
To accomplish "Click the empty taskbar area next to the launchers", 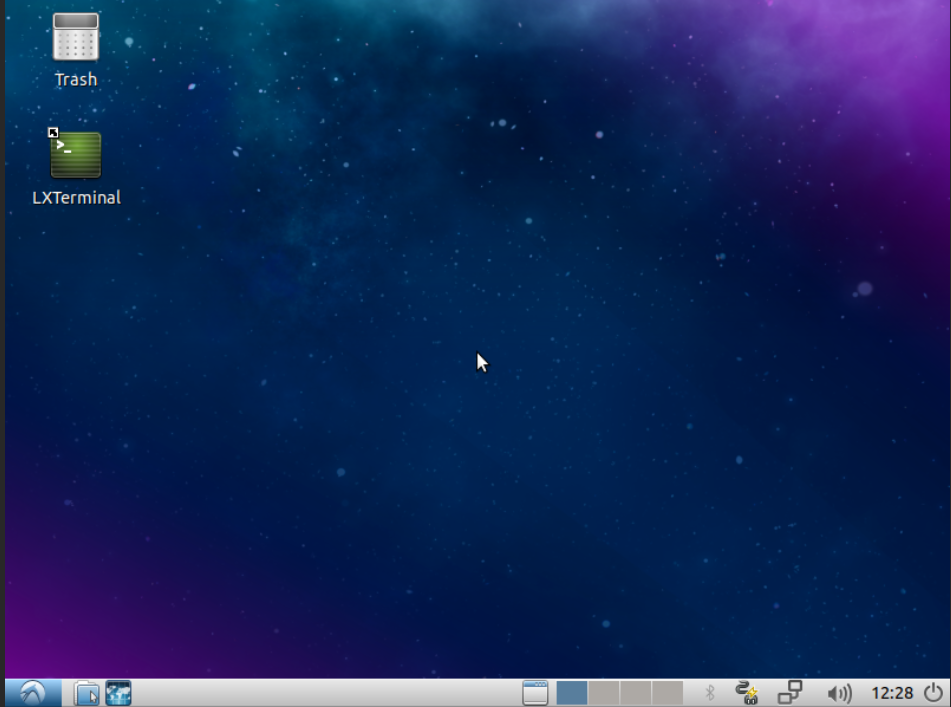I will tap(320, 692).
